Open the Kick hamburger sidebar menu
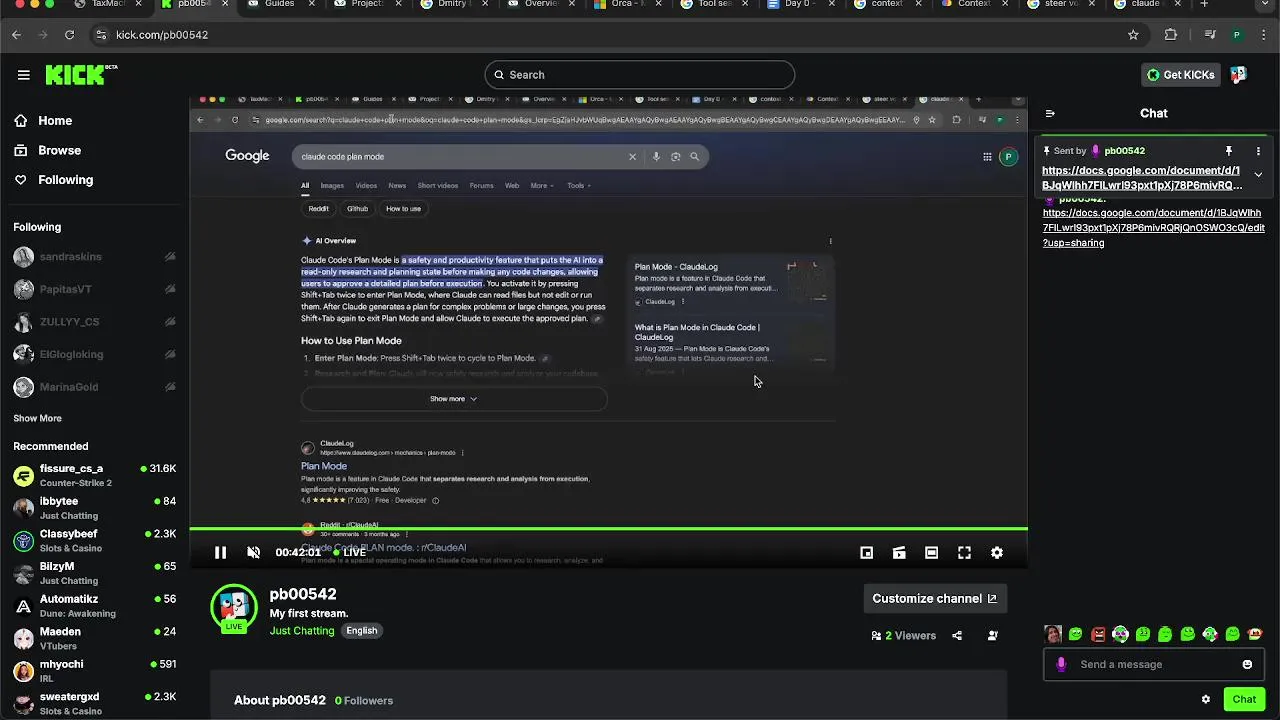The width and height of the screenshot is (1280, 720). point(23,75)
